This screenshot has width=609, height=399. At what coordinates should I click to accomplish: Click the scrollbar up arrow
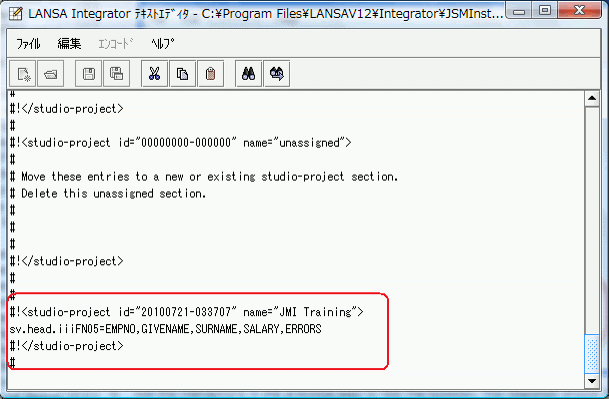592,98
